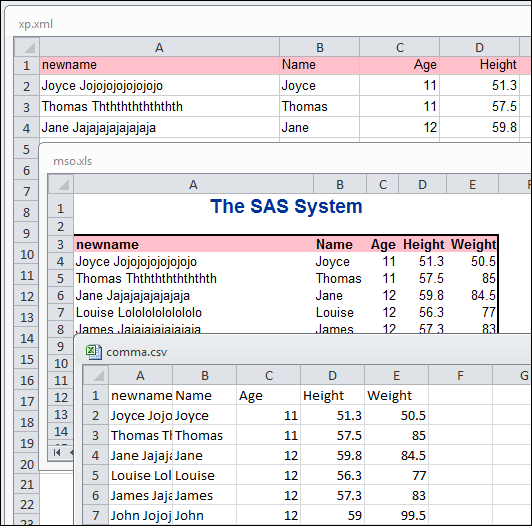Click the pink newname header cell in xp.xml
532x526 pixels.
[x=159, y=65]
